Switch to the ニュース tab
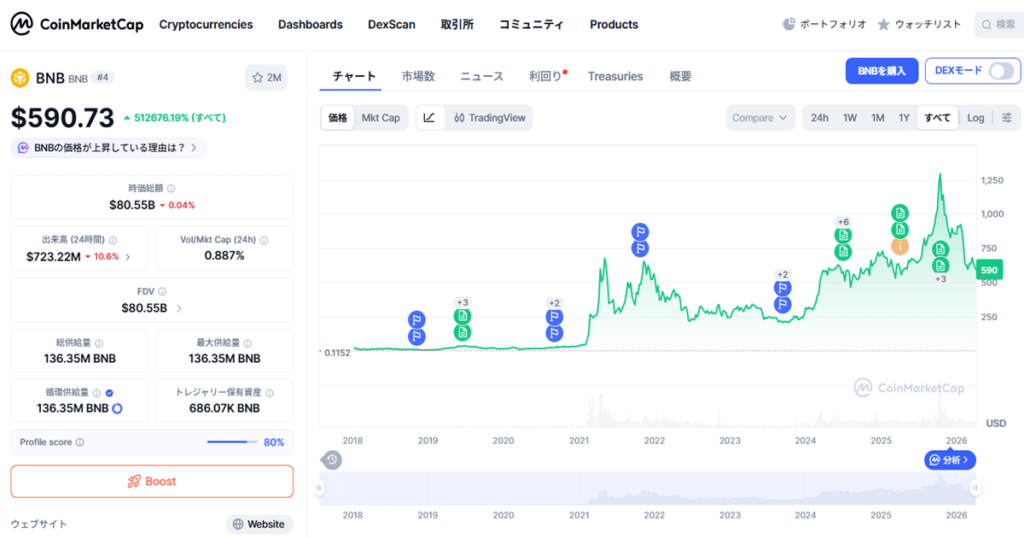Viewport: 1024px width, 538px height. point(481,76)
